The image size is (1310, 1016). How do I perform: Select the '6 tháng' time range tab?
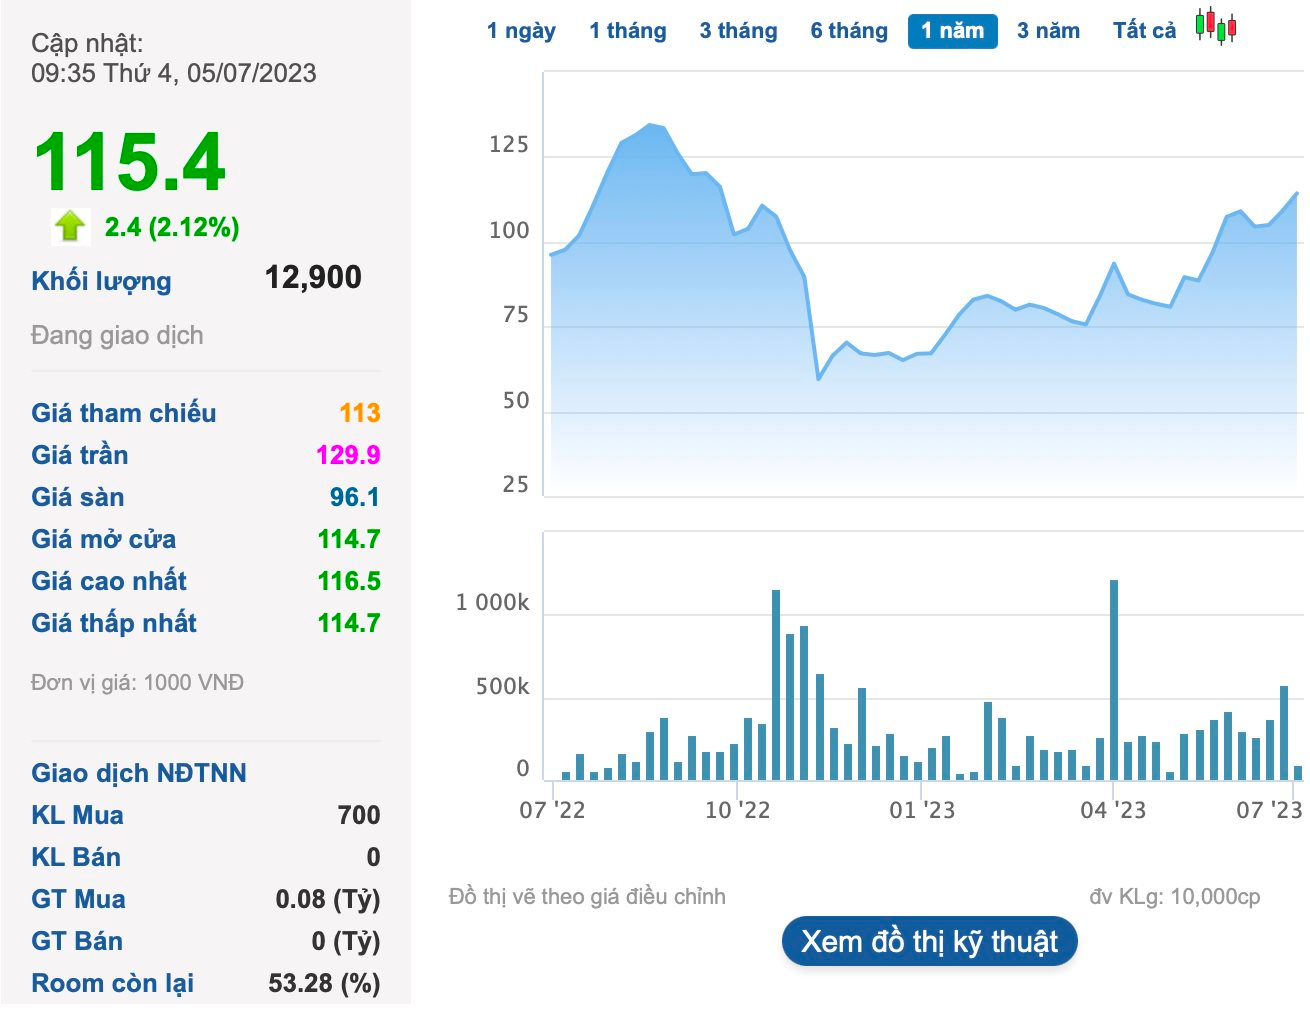click(x=849, y=31)
